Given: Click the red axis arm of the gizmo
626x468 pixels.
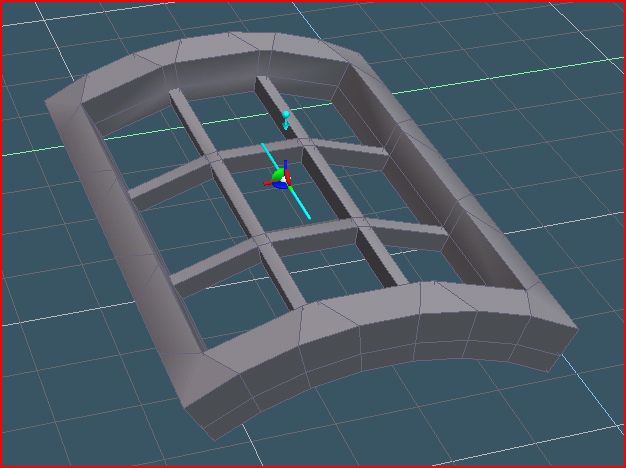Looking at the screenshot, I should tap(267, 183).
